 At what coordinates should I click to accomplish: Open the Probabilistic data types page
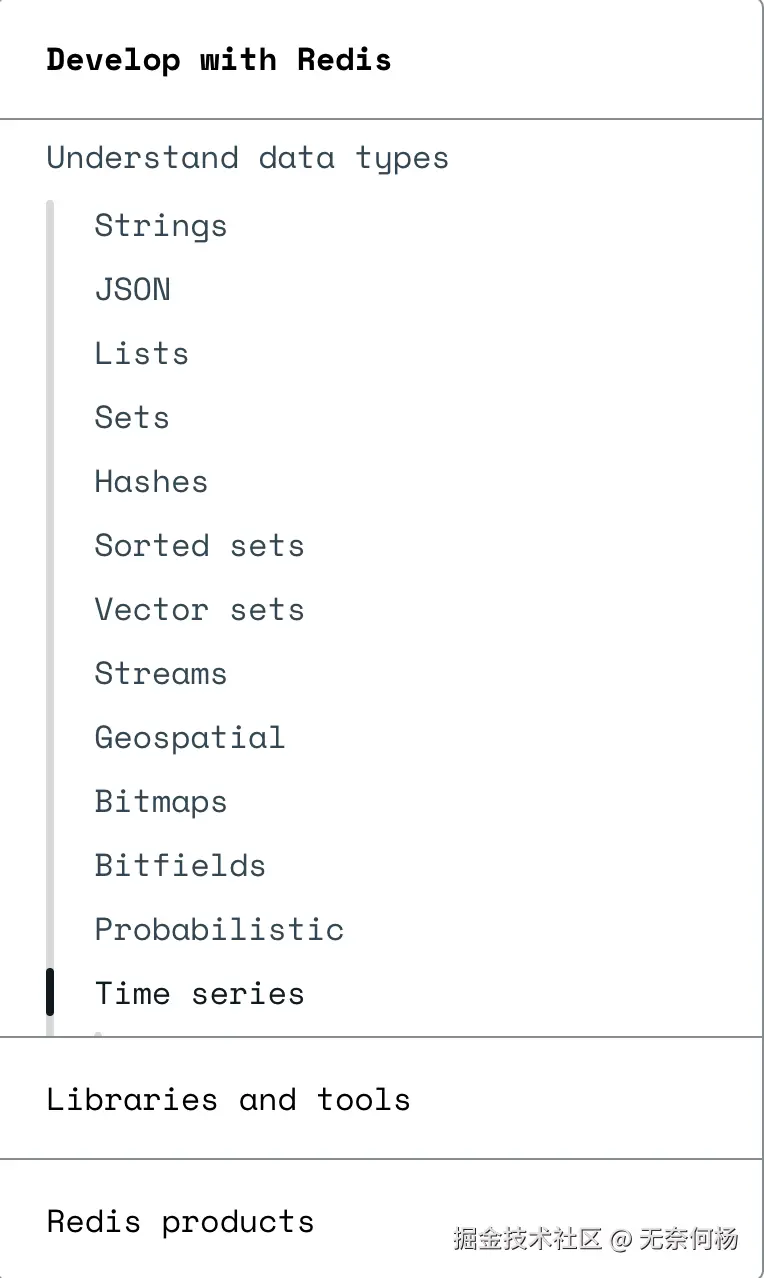click(219, 930)
